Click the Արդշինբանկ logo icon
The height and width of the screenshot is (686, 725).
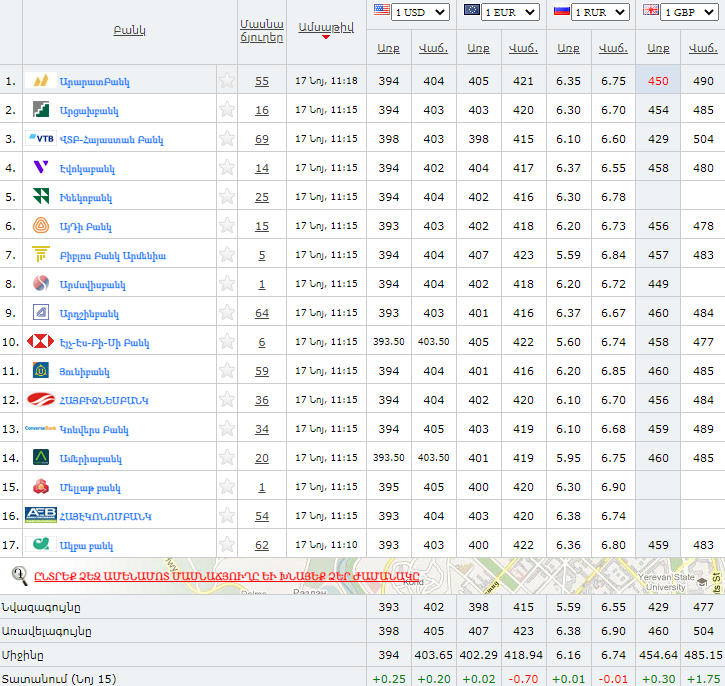tap(41, 312)
